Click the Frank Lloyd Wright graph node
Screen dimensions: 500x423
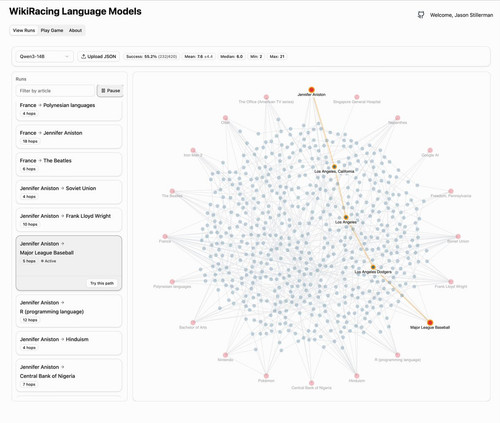click(x=451, y=282)
